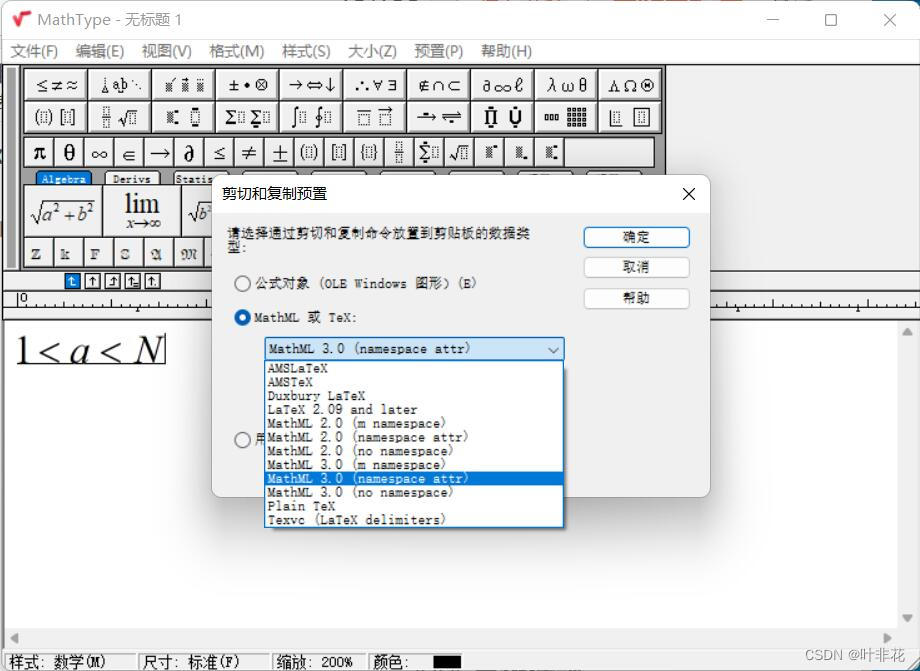This screenshot has height=671, width=920.
Task: Choose MathML 2.0 (no namespace) from the list
Action: pyautogui.click(x=414, y=451)
